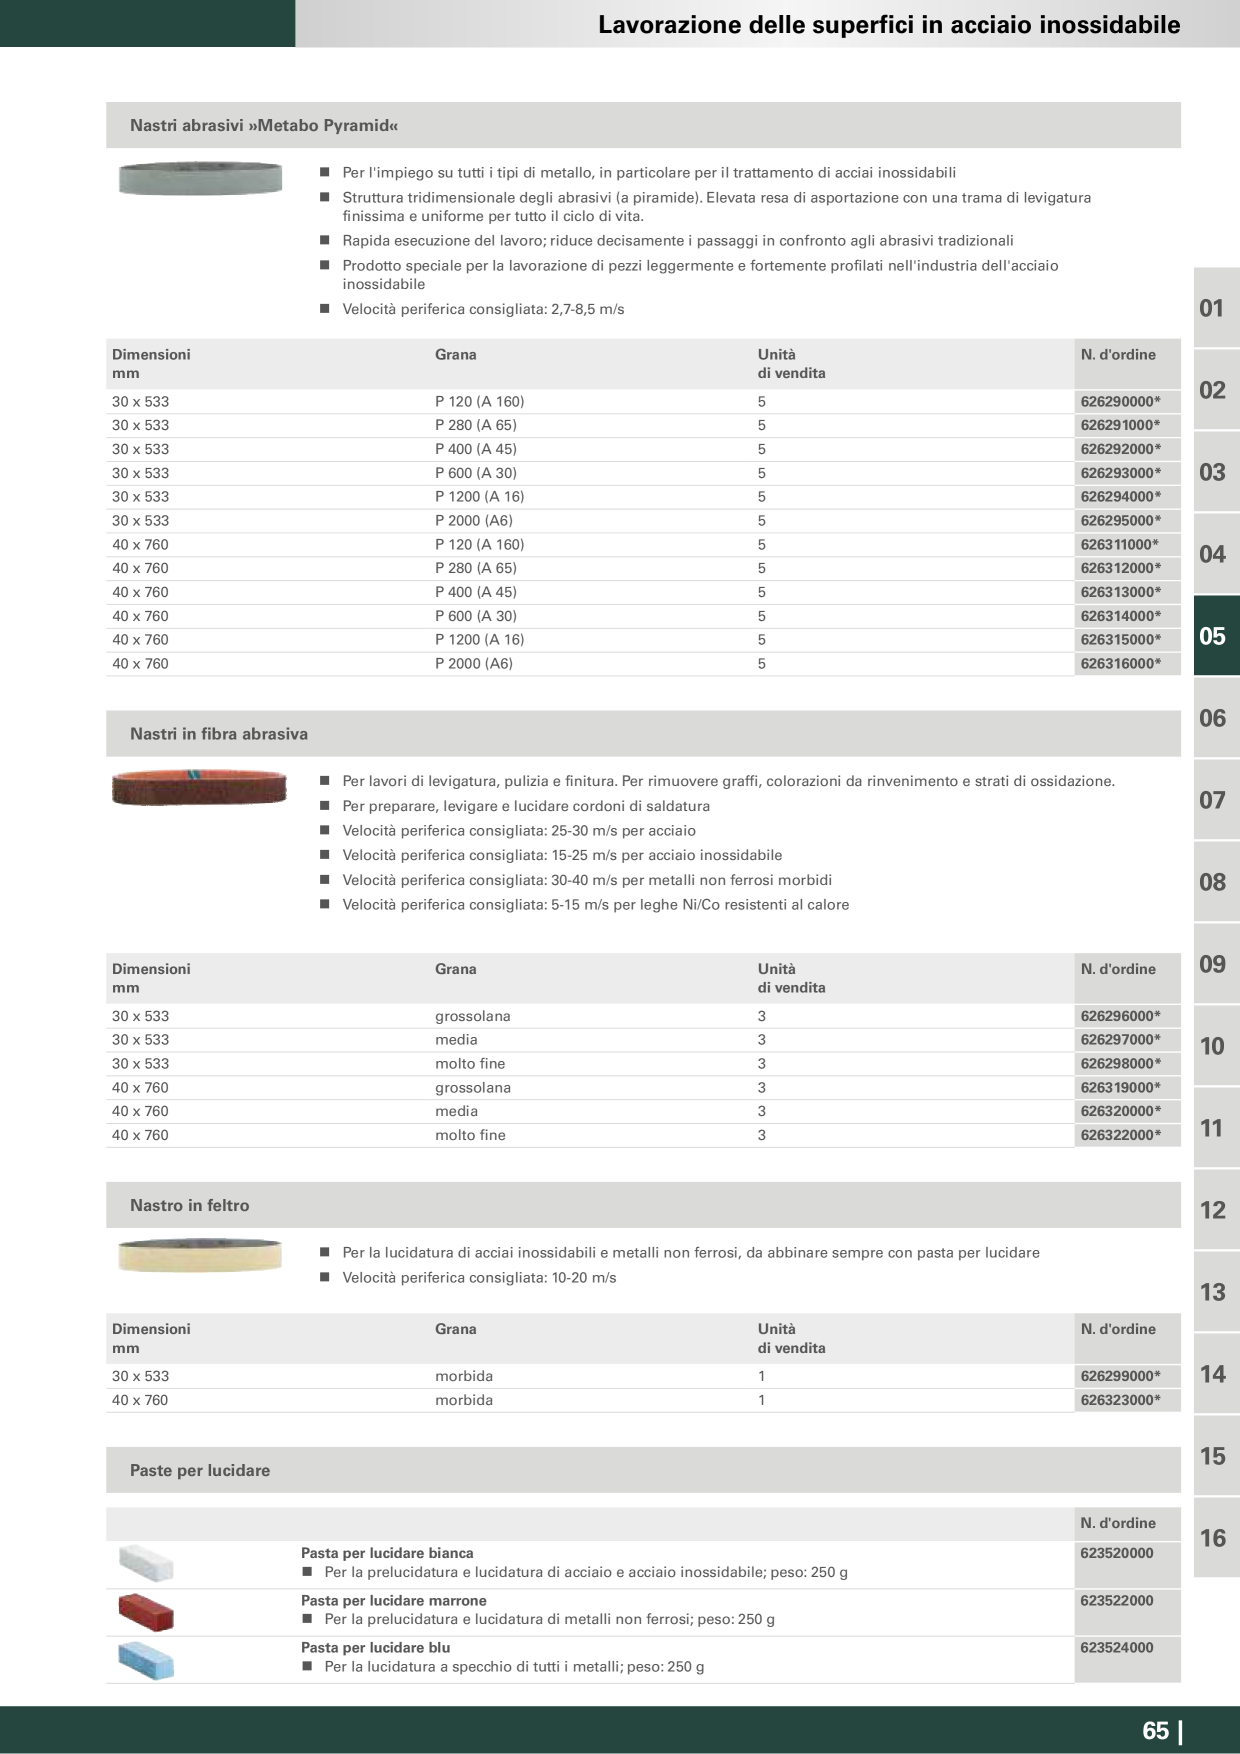Select order number 626313000*
This screenshot has height=1754, width=1240.
pyautogui.click(x=1120, y=592)
